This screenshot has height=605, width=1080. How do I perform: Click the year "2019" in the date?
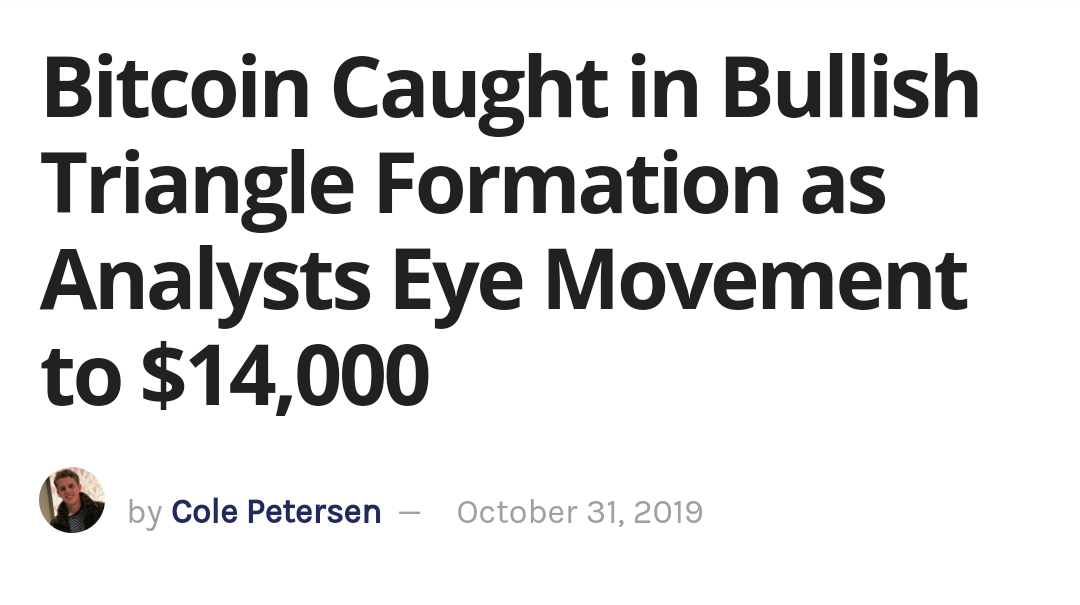coord(668,512)
